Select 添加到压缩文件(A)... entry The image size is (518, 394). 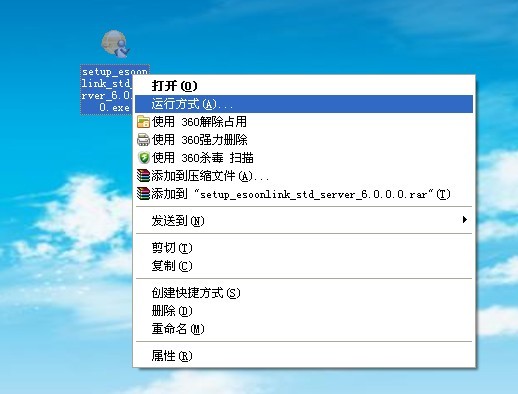coord(304,176)
